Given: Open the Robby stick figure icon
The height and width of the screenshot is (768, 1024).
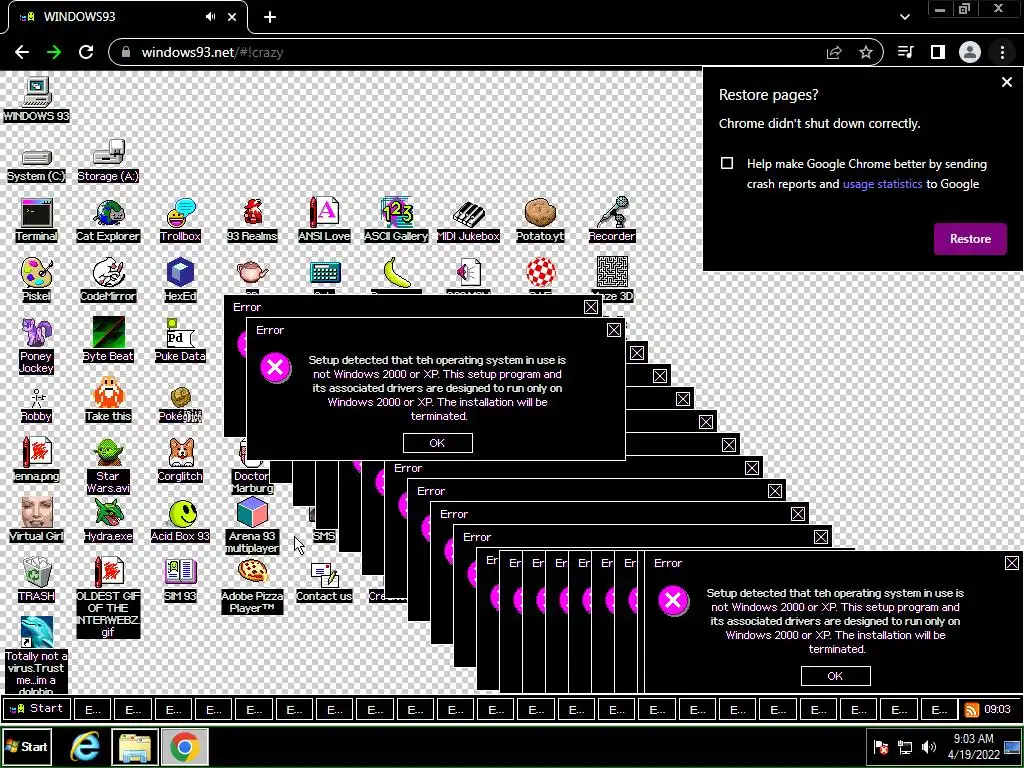Looking at the screenshot, I should 36,406.
